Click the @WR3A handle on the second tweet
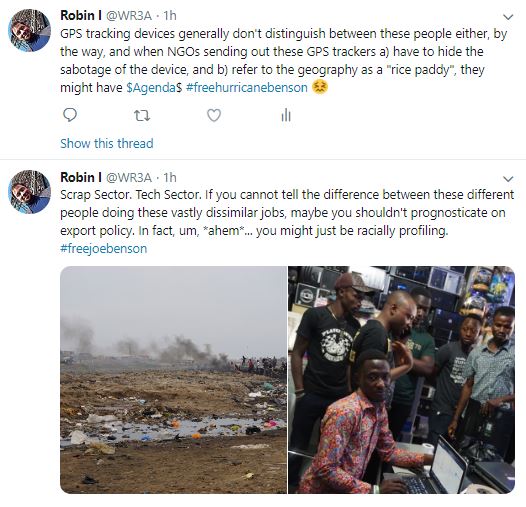Viewport: 526px width, 507px height. (129, 178)
